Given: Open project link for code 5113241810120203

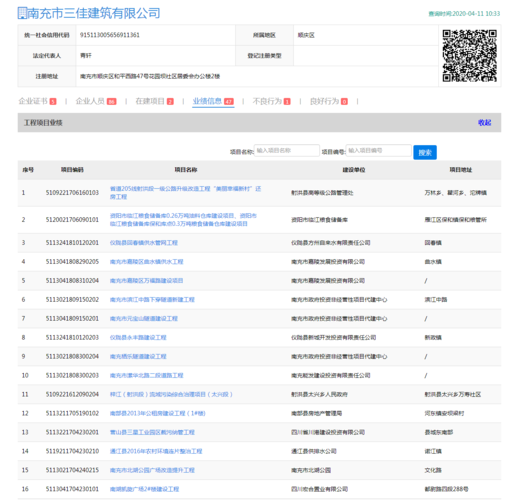Looking at the screenshot, I should click(138, 338).
